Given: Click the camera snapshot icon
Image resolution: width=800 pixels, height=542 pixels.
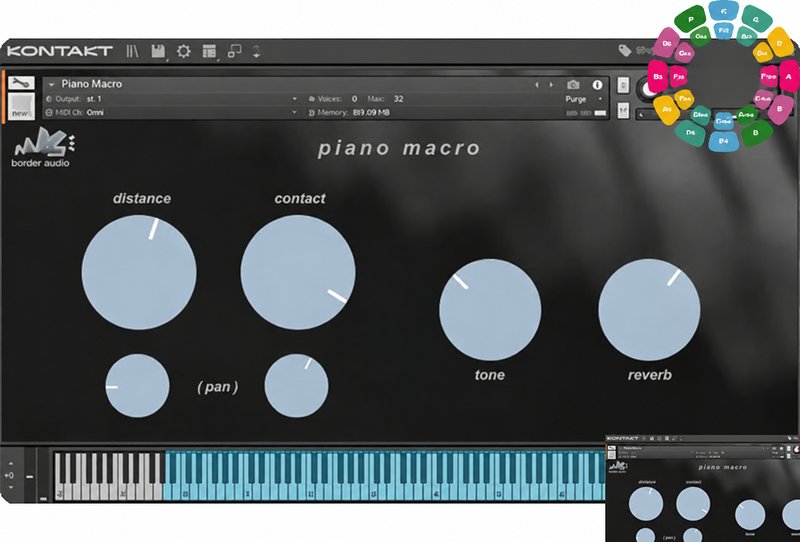Looking at the screenshot, I should point(573,85).
